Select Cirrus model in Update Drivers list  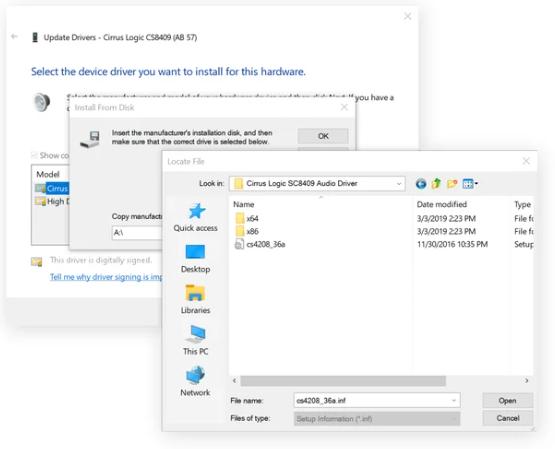coord(51,188)
